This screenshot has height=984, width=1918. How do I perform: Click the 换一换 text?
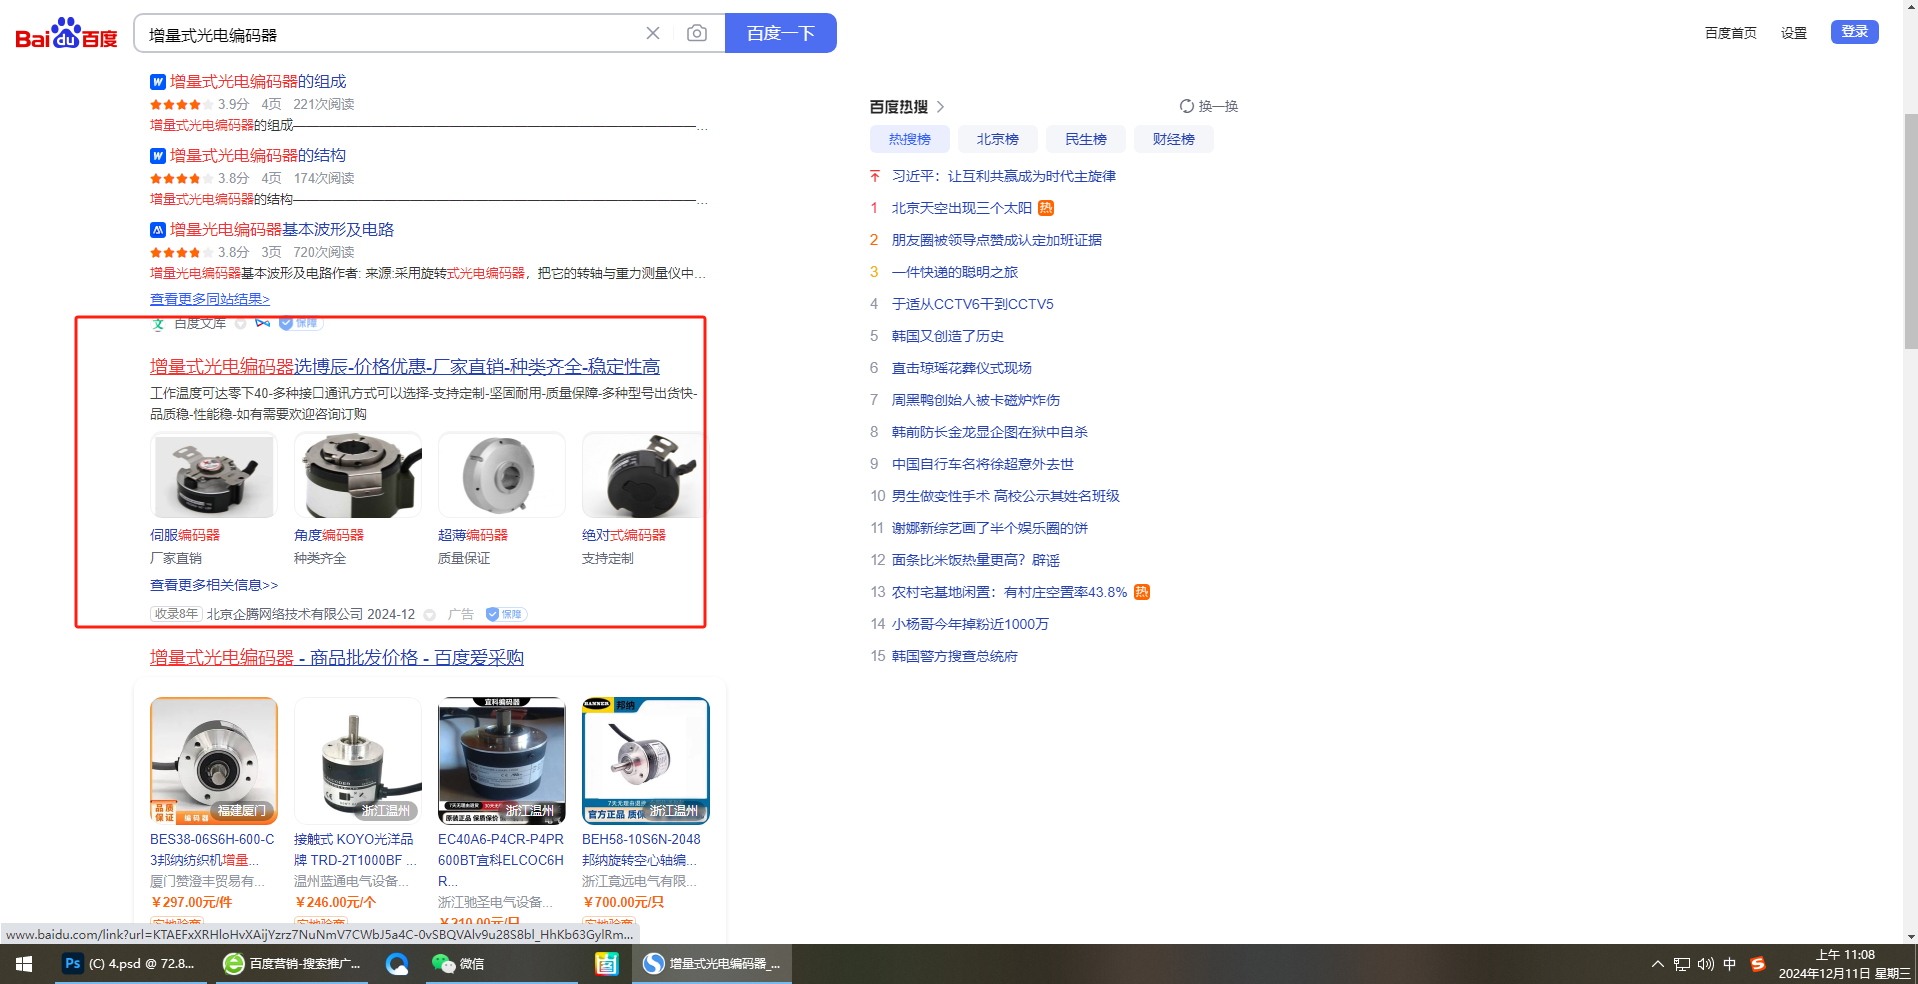1218,106
